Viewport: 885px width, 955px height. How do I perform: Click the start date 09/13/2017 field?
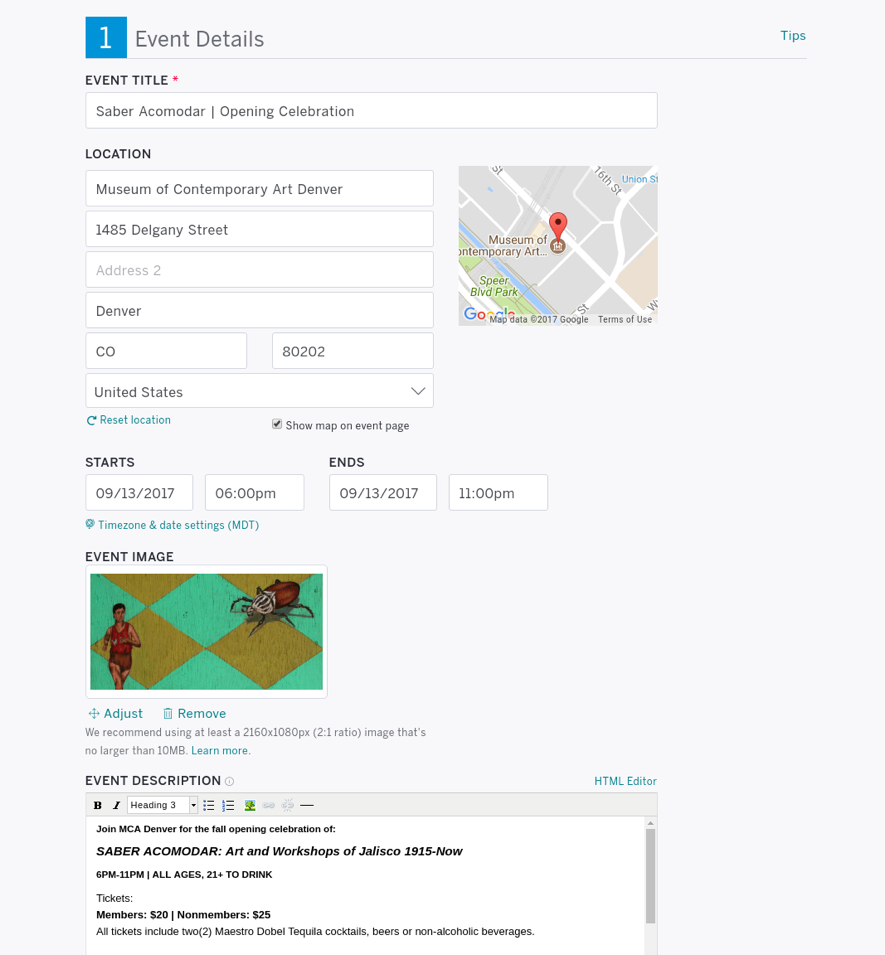[x=139, y=493]
